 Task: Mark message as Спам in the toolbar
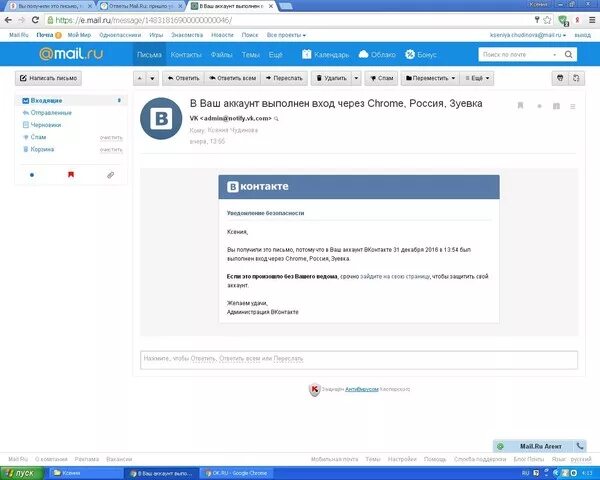[382, 78]
